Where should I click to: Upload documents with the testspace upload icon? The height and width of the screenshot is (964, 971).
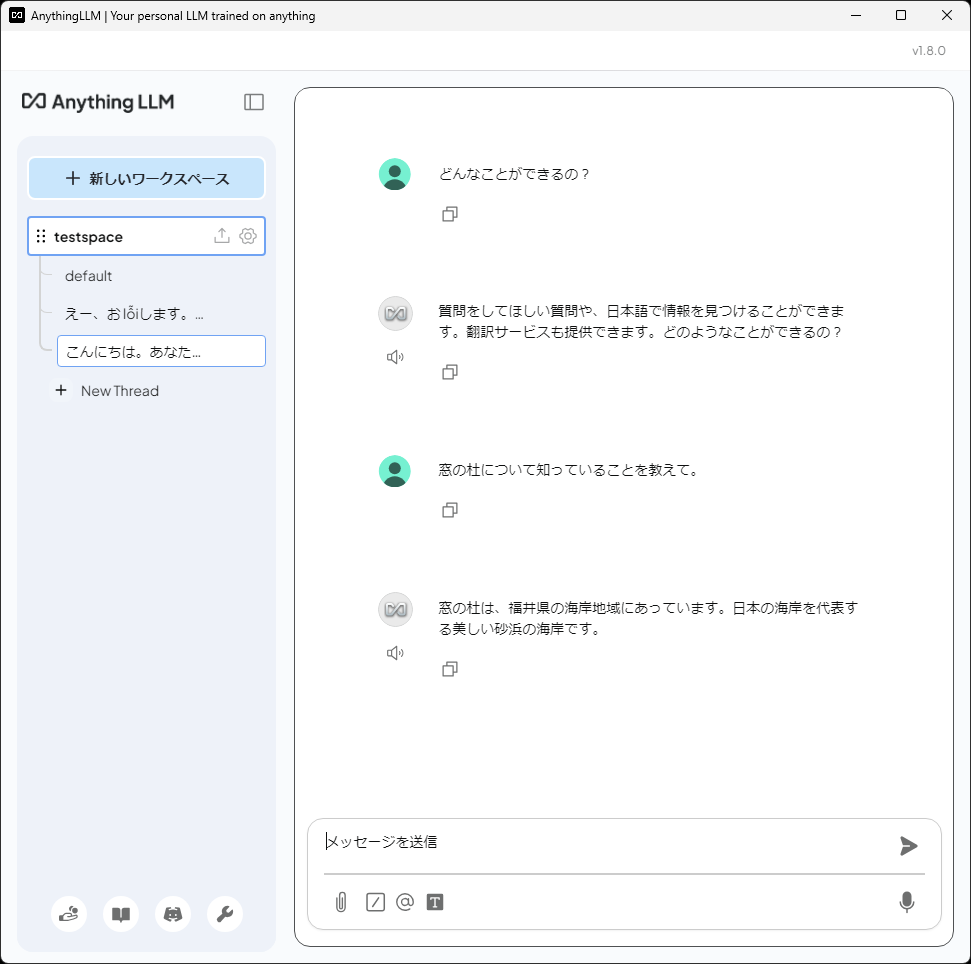221,236
